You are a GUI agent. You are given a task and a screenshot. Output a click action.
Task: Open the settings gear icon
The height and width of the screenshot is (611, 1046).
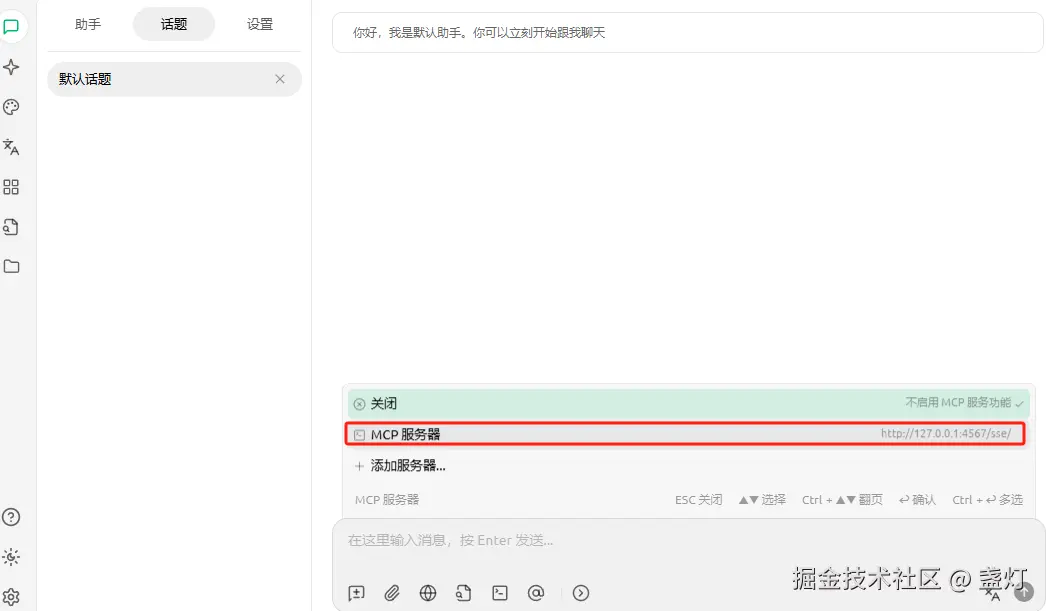click(x=11, y=597)
